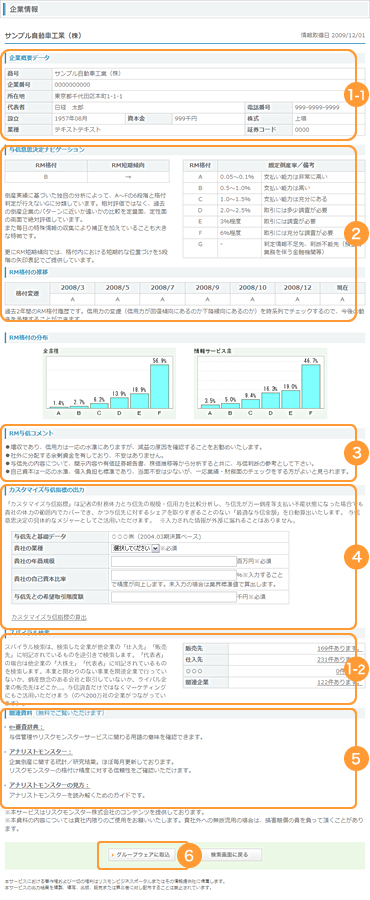
Task: Select the 2008/3 column header in RM格付の推移
Action: pyautogui.click(x=72, y=288)
